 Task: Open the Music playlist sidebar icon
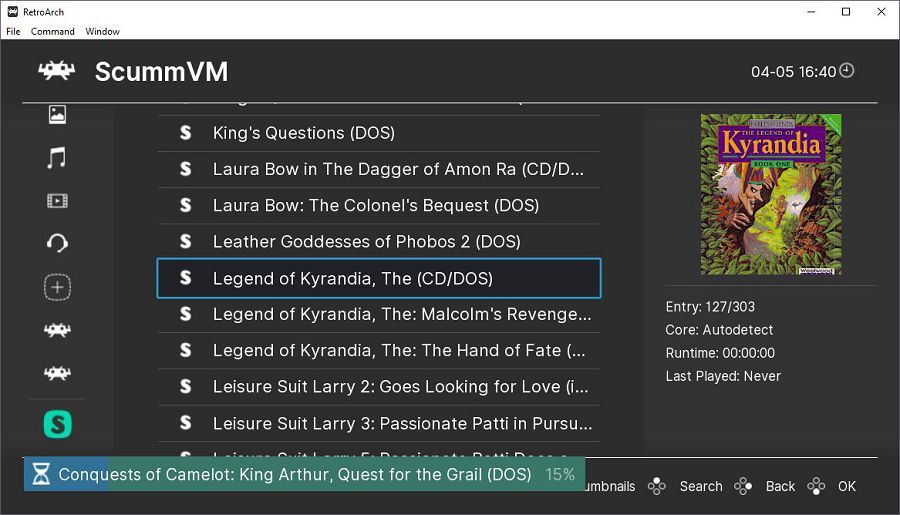[x=57, y=157]
